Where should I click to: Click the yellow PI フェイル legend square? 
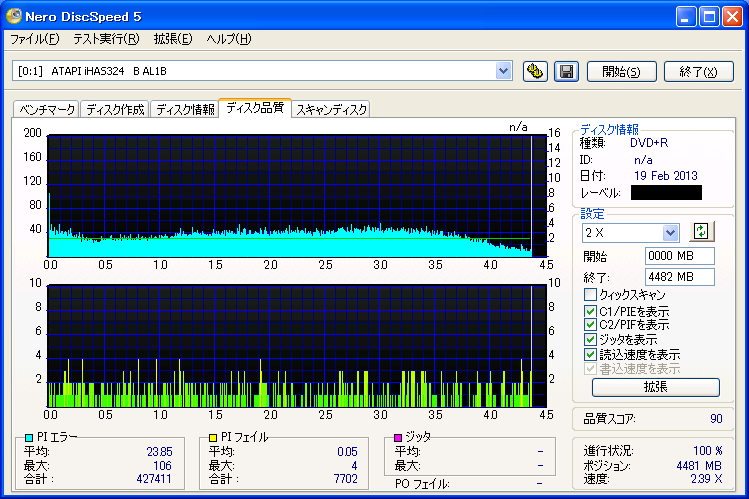(x=213, y=437)
